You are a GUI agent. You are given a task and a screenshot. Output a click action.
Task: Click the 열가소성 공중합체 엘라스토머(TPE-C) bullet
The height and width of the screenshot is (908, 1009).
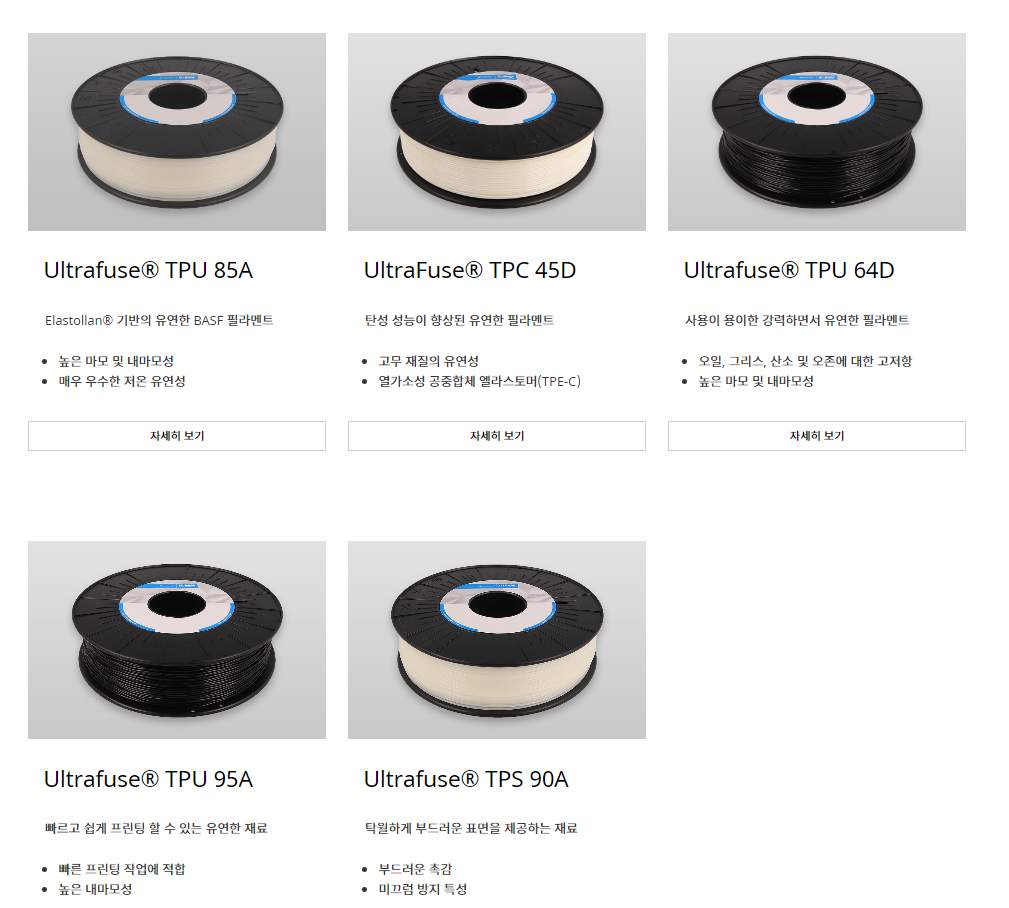pos(479,381)
